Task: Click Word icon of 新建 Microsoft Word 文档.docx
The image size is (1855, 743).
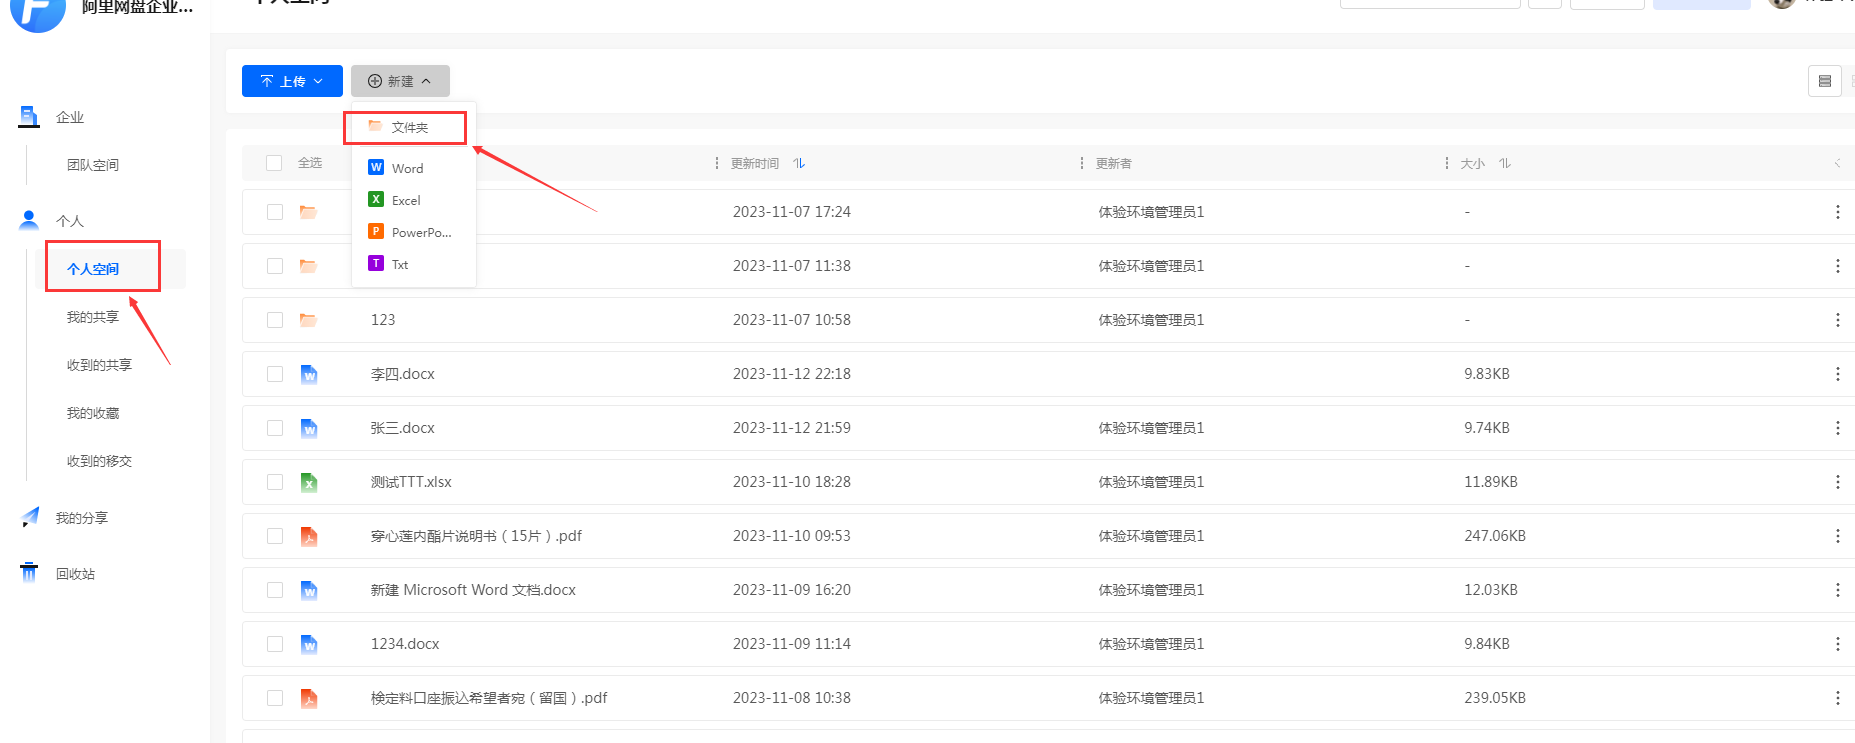Action: pyautogui.click(x=309, y=590)
